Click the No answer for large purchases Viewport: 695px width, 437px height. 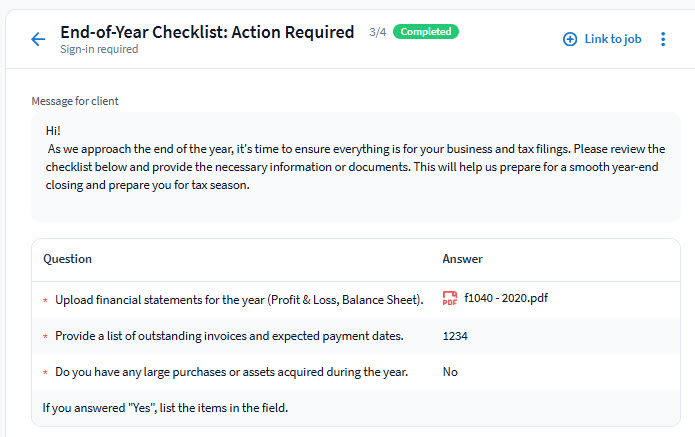[x=450, y=372]
